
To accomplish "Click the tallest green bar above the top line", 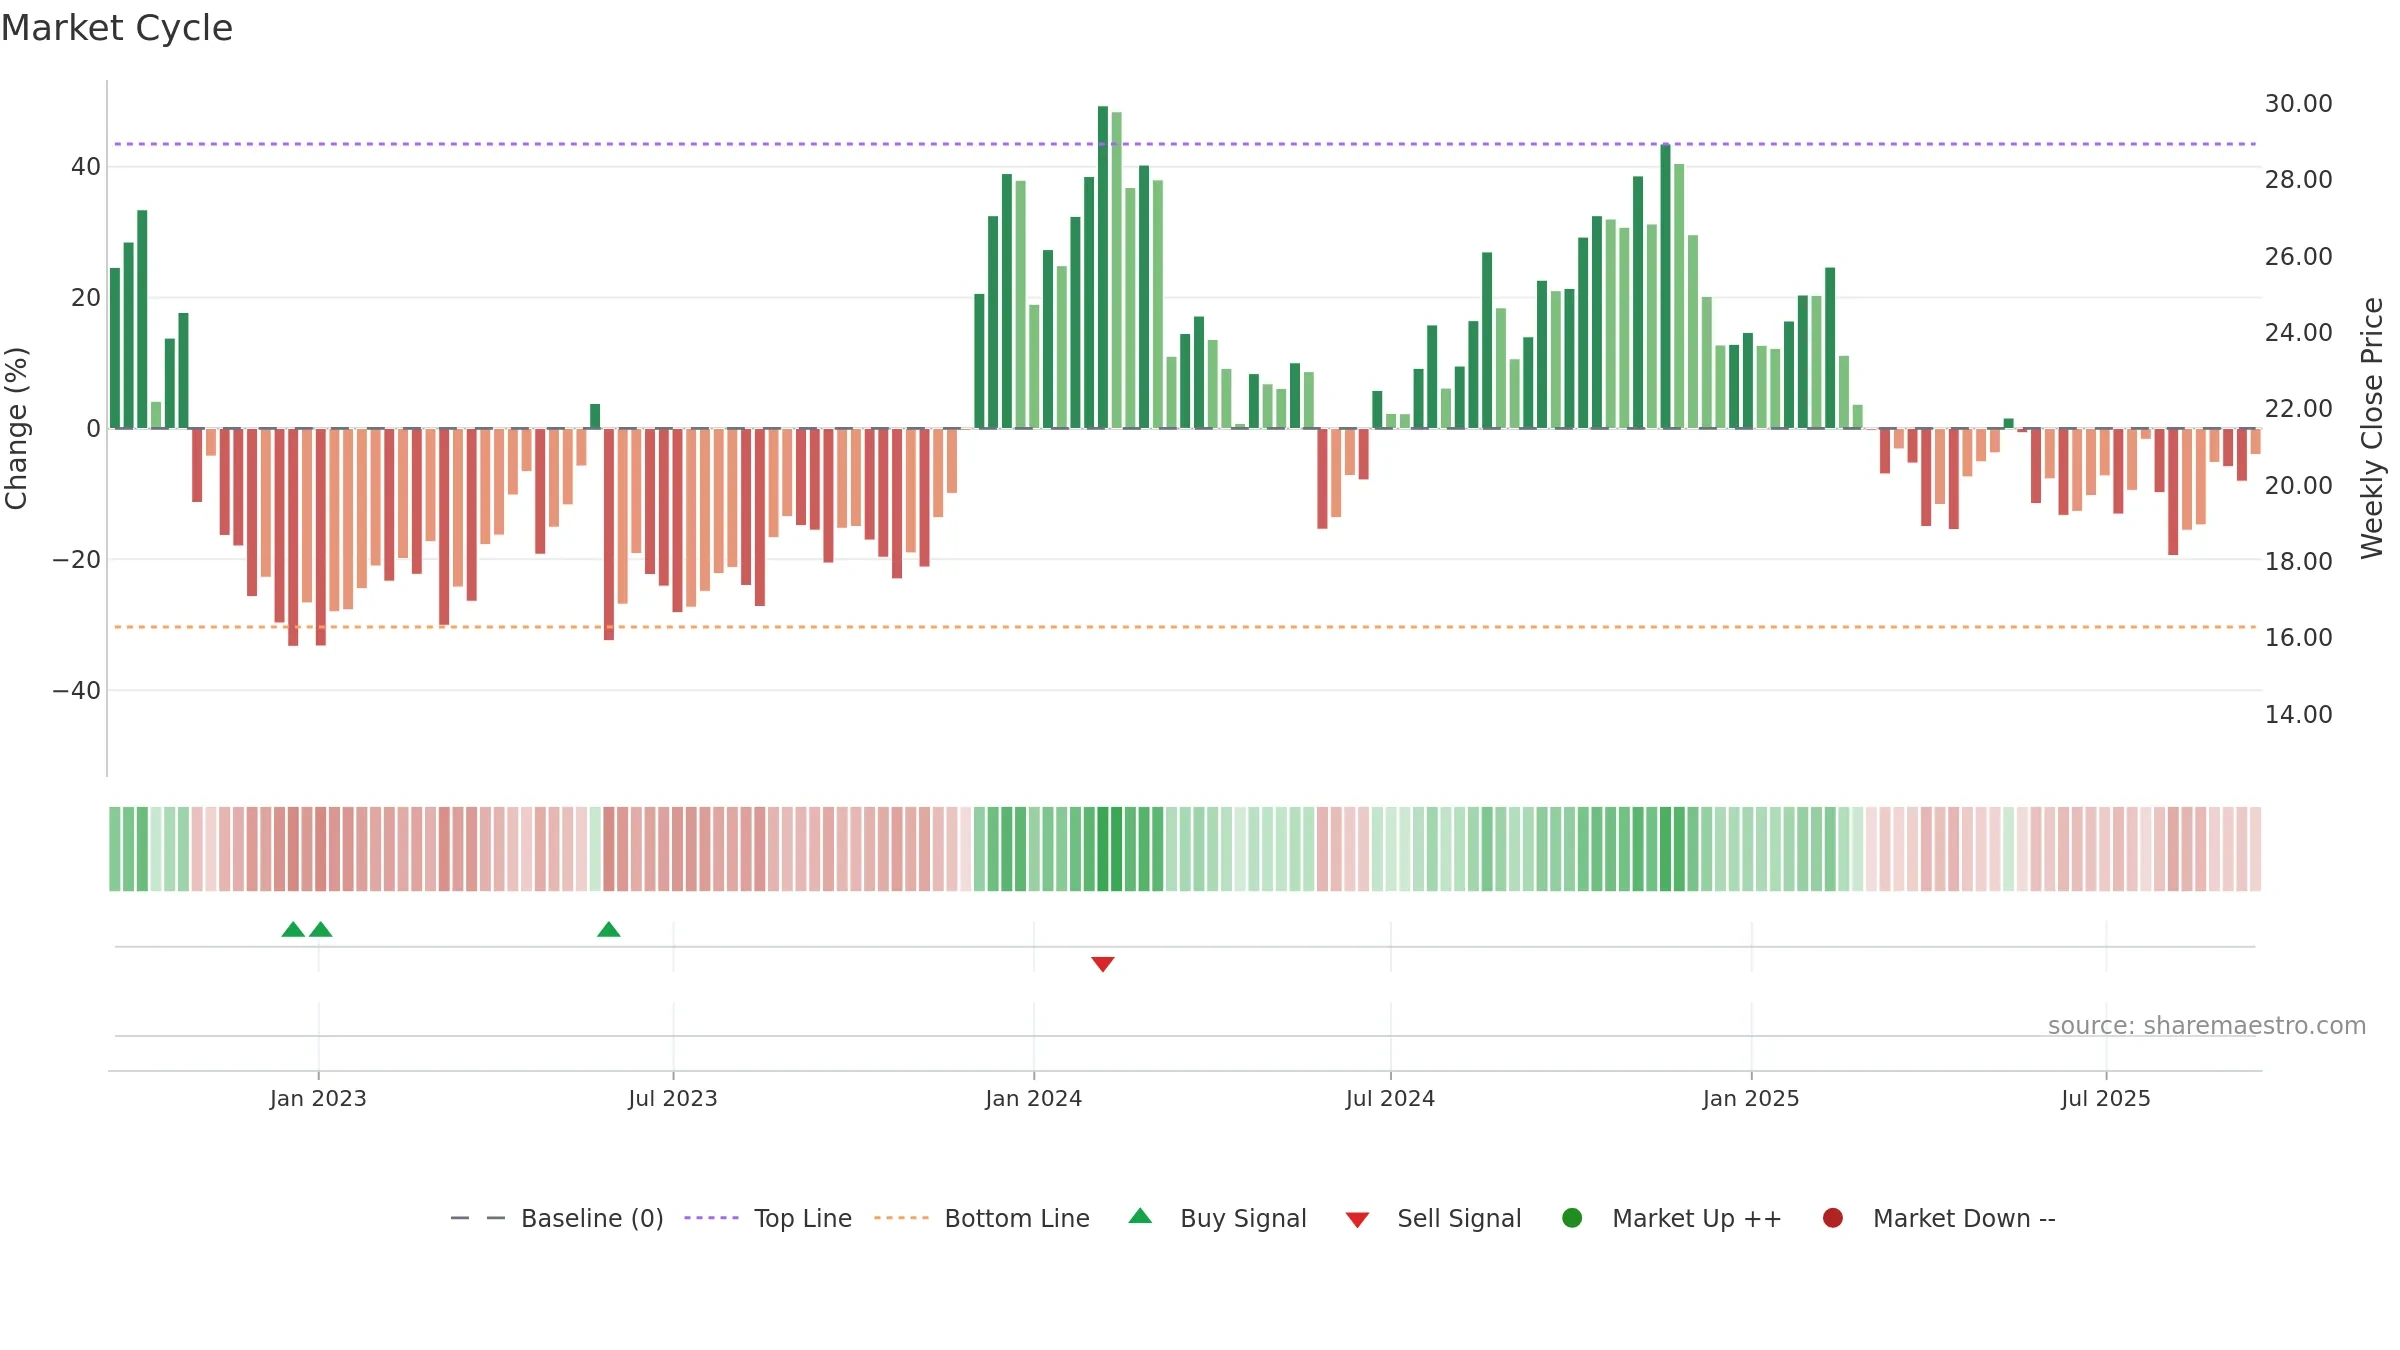I will [1103, 267].
